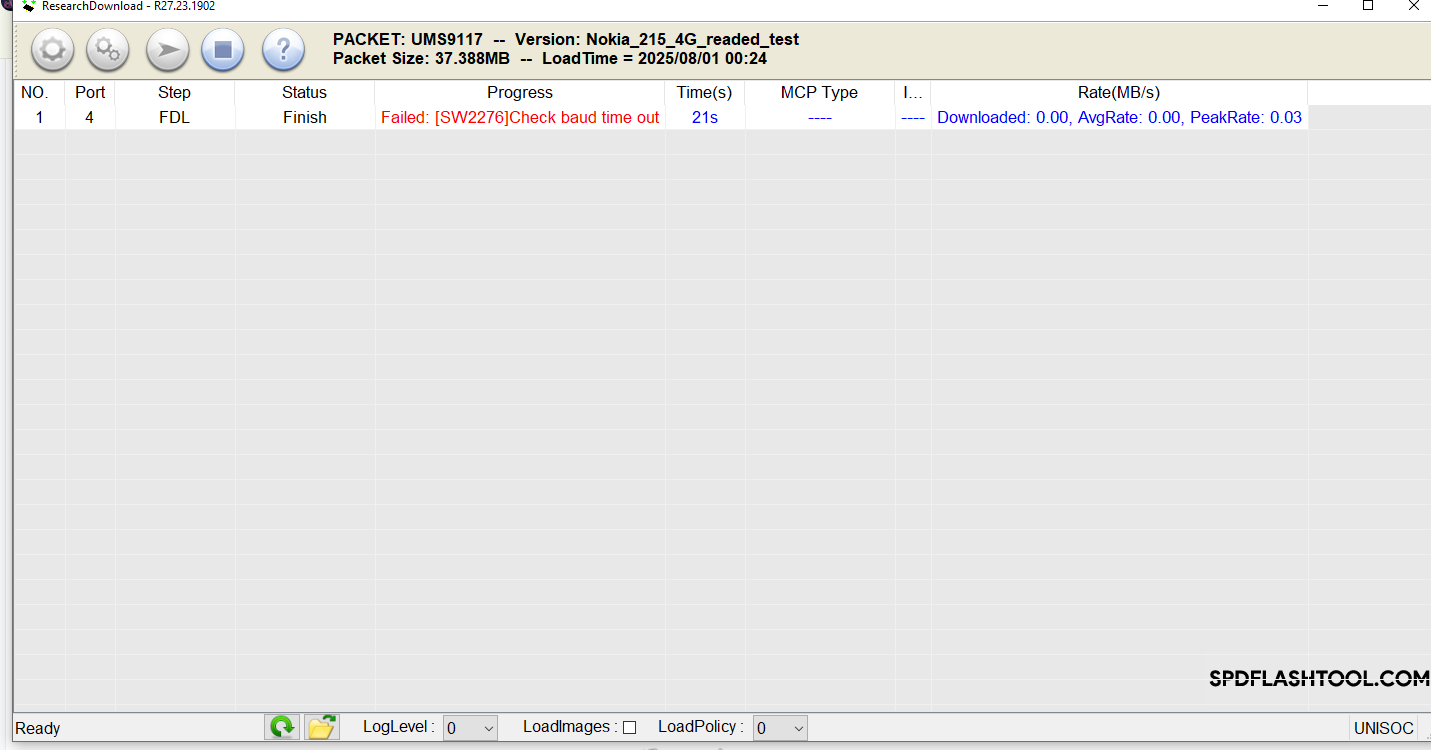The height and width of the screenshot is (750, 1431).
Task: Click the Time(s) column header
Action: coord(704,92)
